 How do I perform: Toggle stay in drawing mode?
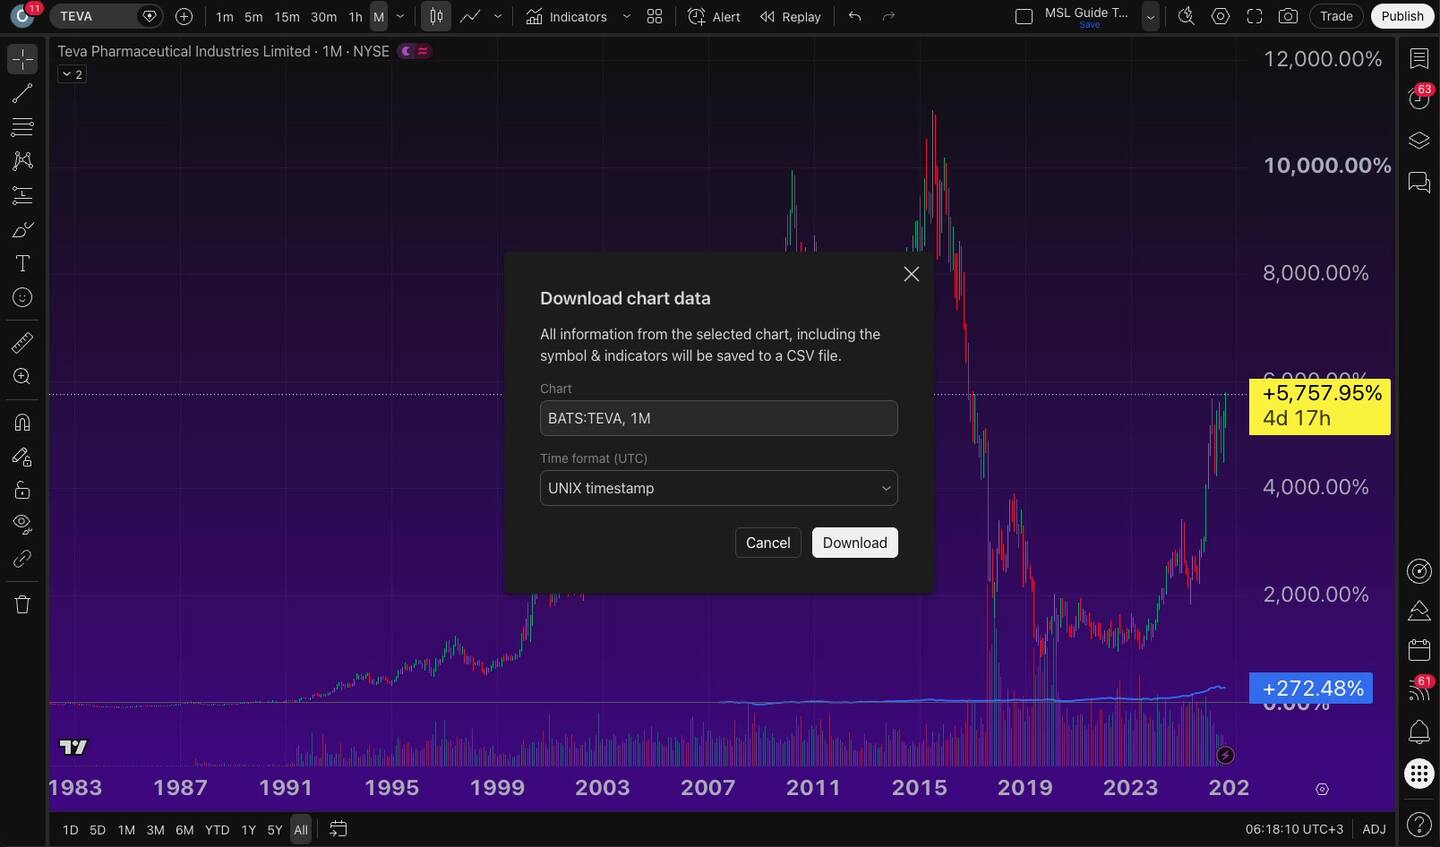click(22, 456)
